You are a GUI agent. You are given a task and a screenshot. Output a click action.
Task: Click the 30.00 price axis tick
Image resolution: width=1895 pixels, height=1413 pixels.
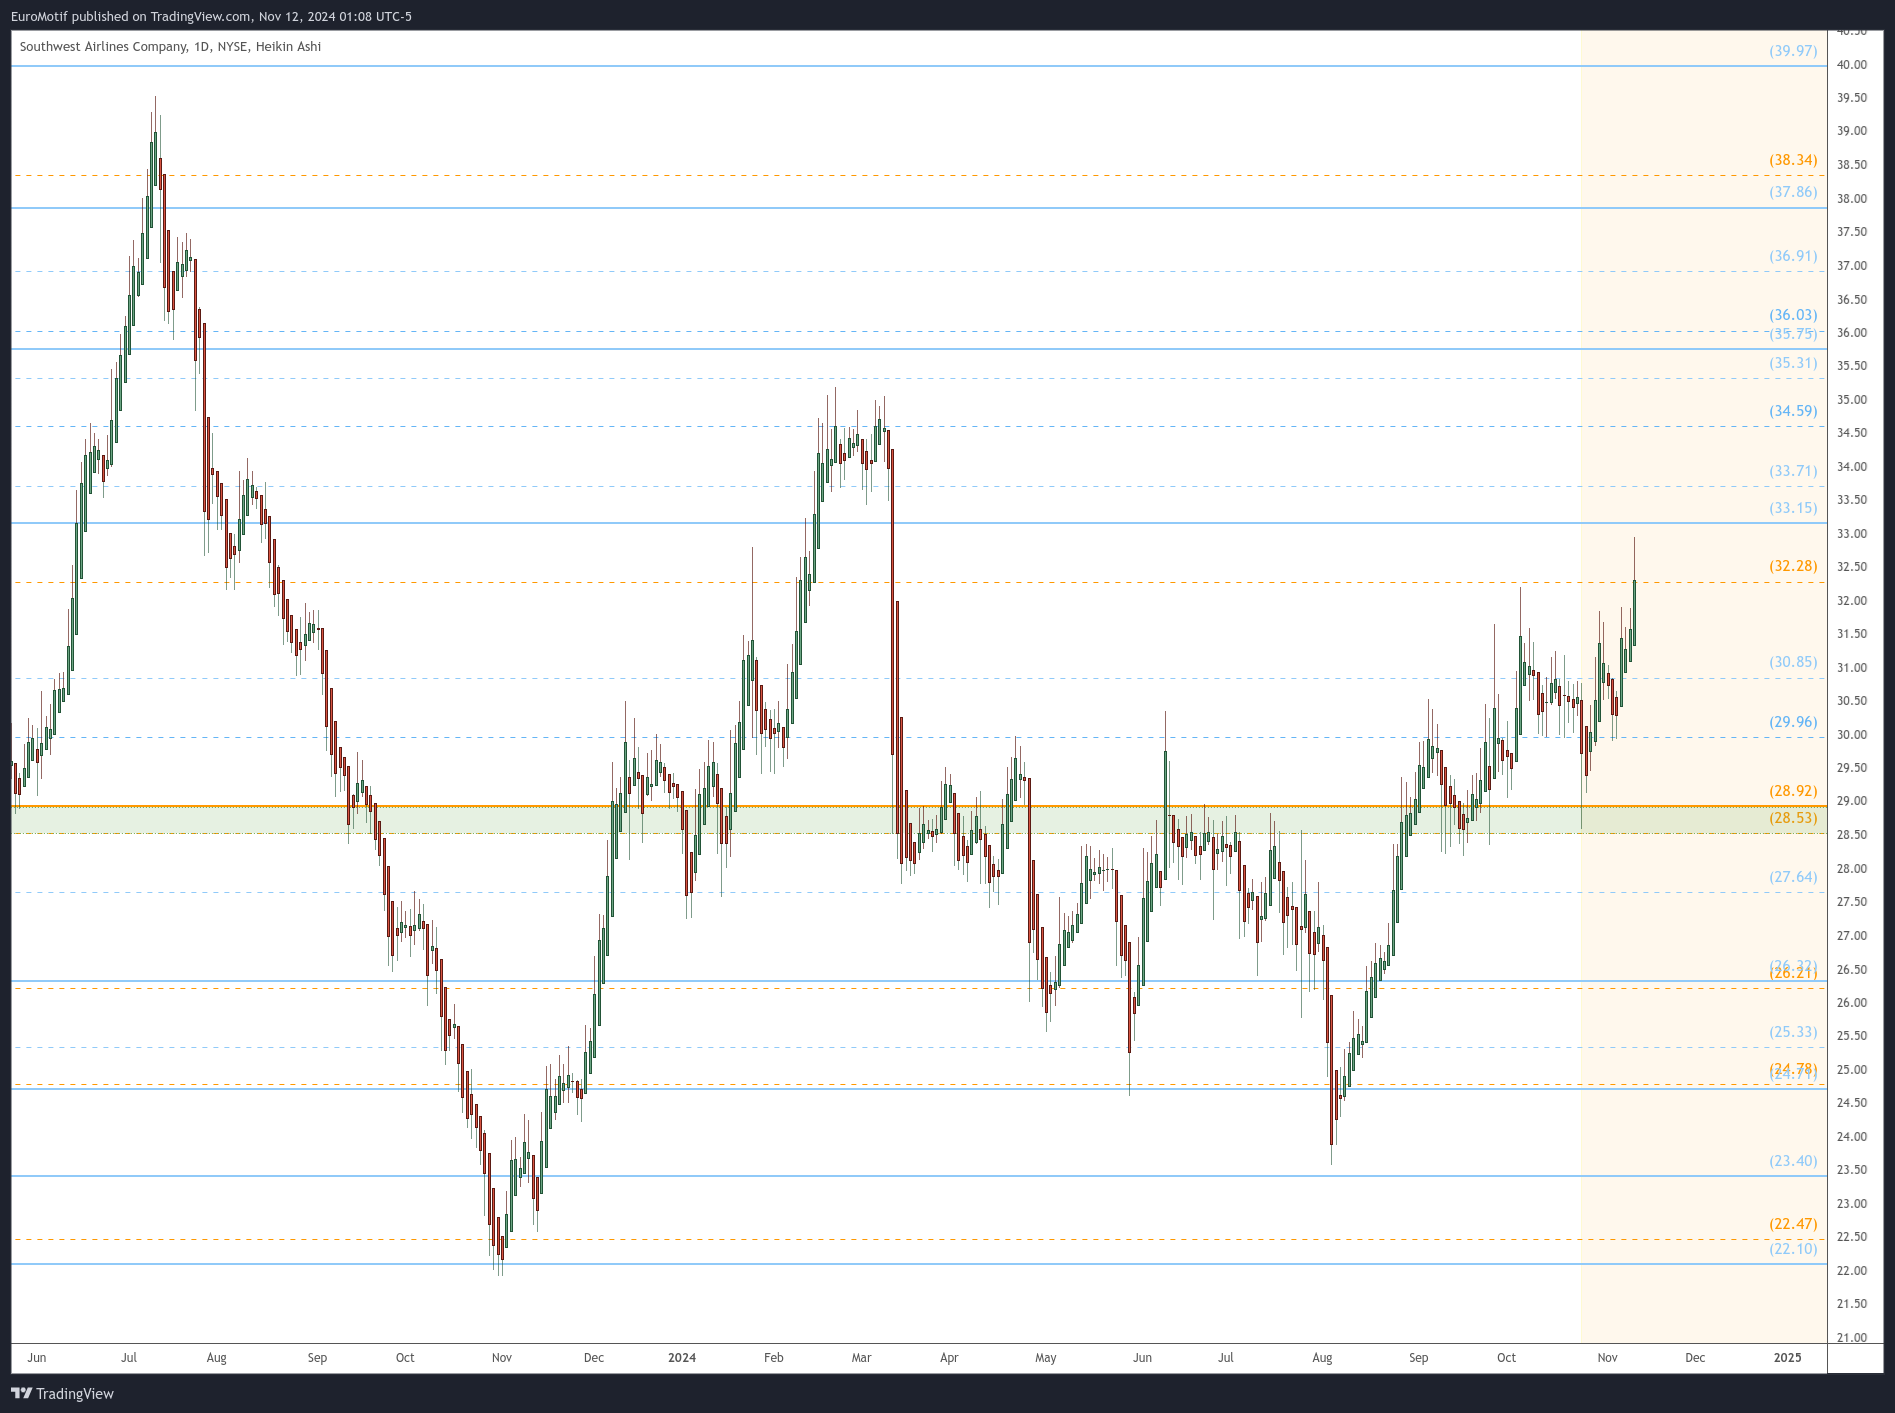click(x=1851, y=735)
